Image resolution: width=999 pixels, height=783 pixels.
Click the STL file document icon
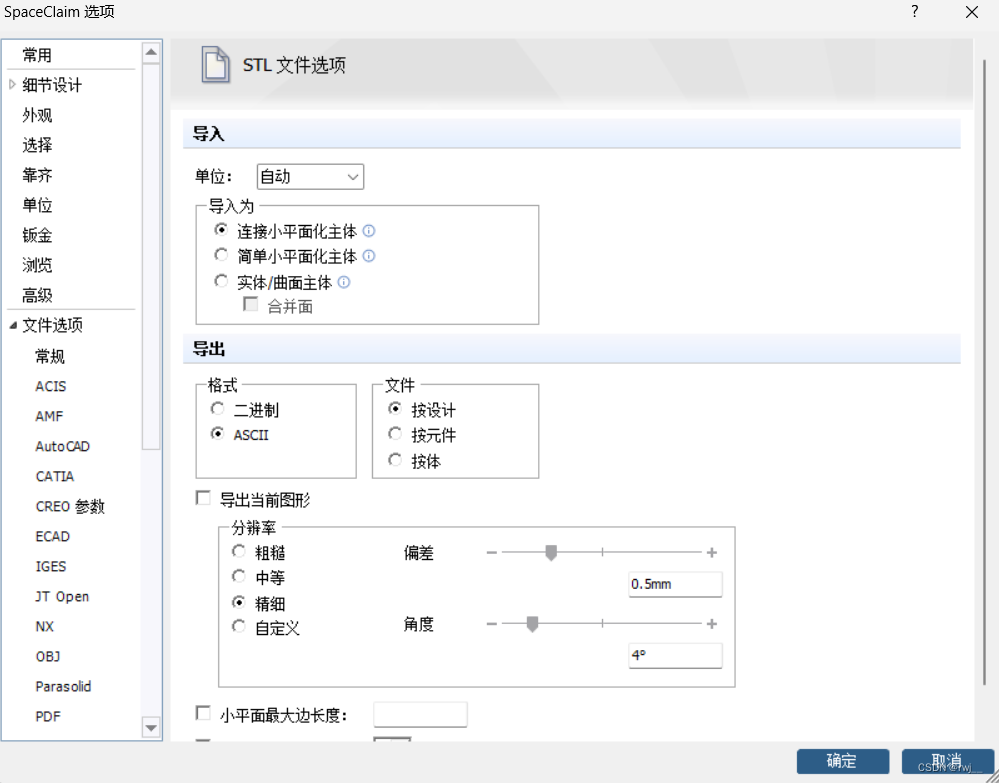point(215,64)
